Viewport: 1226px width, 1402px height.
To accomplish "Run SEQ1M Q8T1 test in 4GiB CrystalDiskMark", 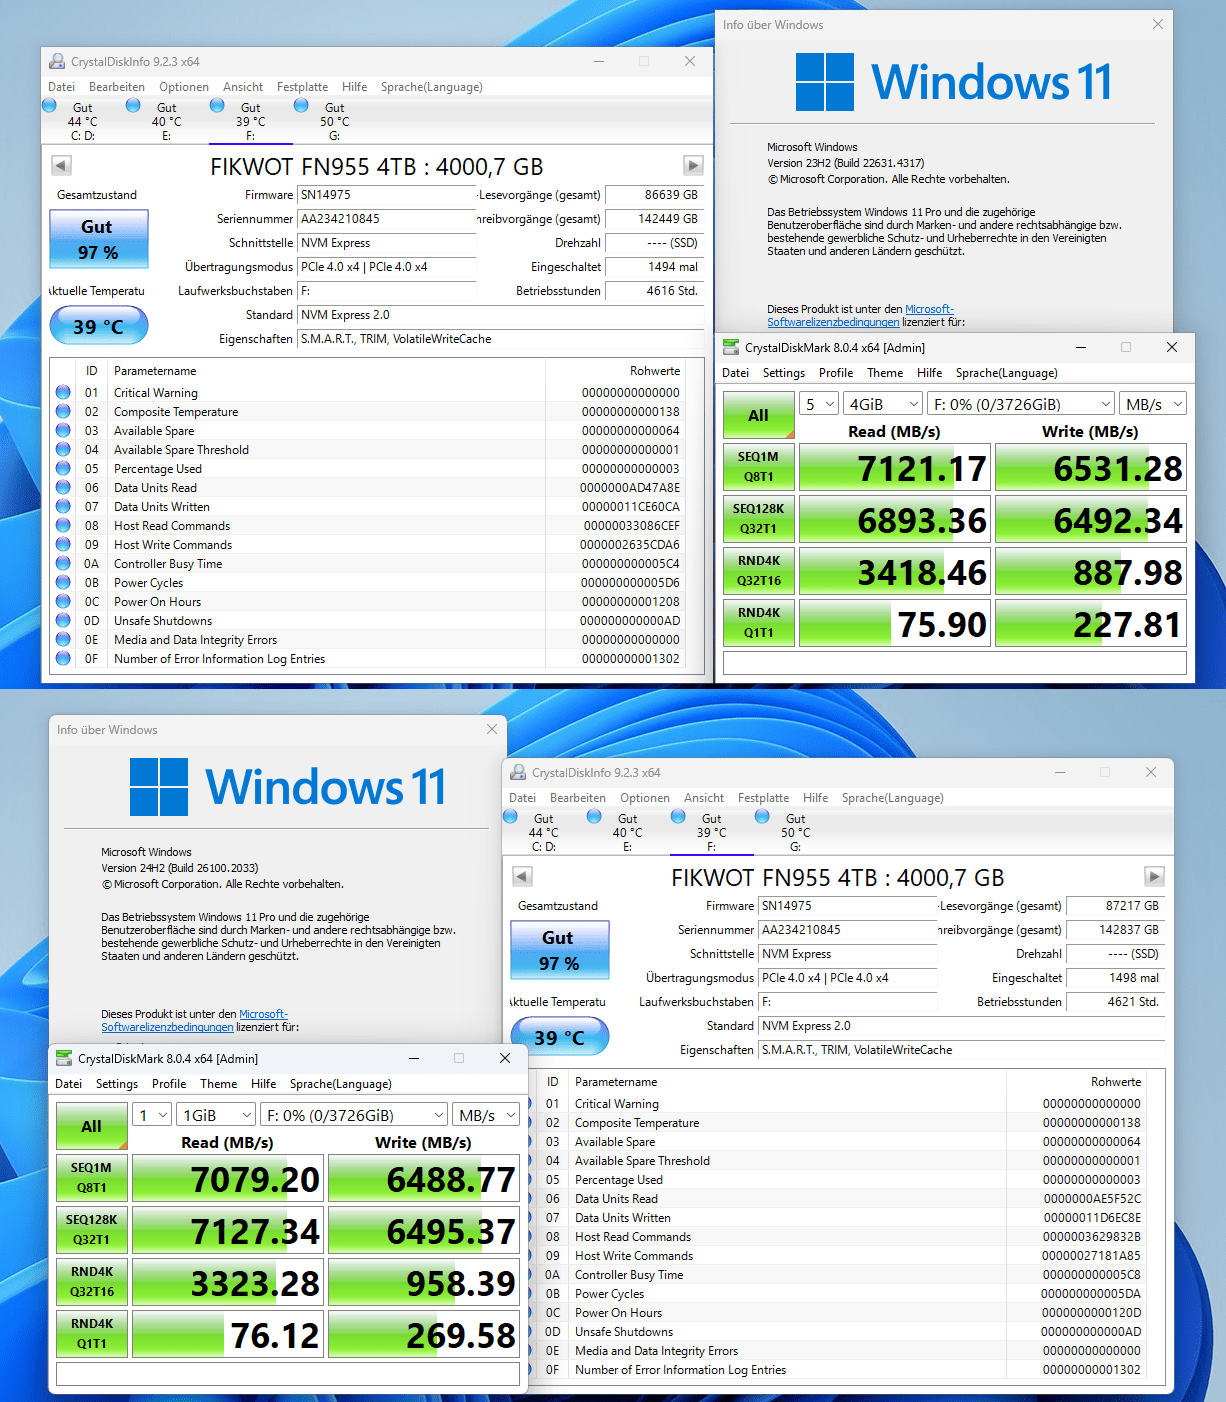I will point(758,467).
